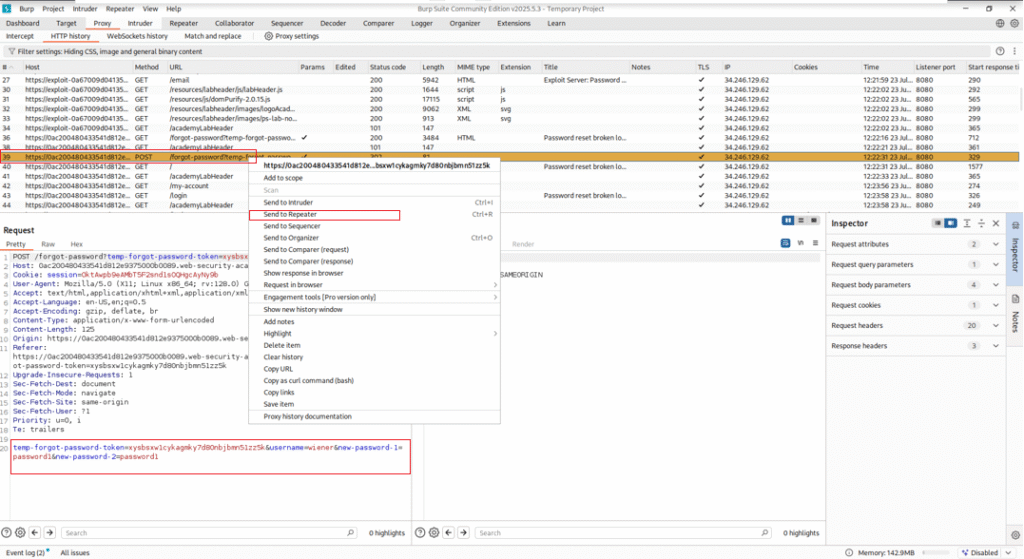Open response pane search settings gear
Image resolution: width=1024 pixels, height=559 pixels.
434,533
